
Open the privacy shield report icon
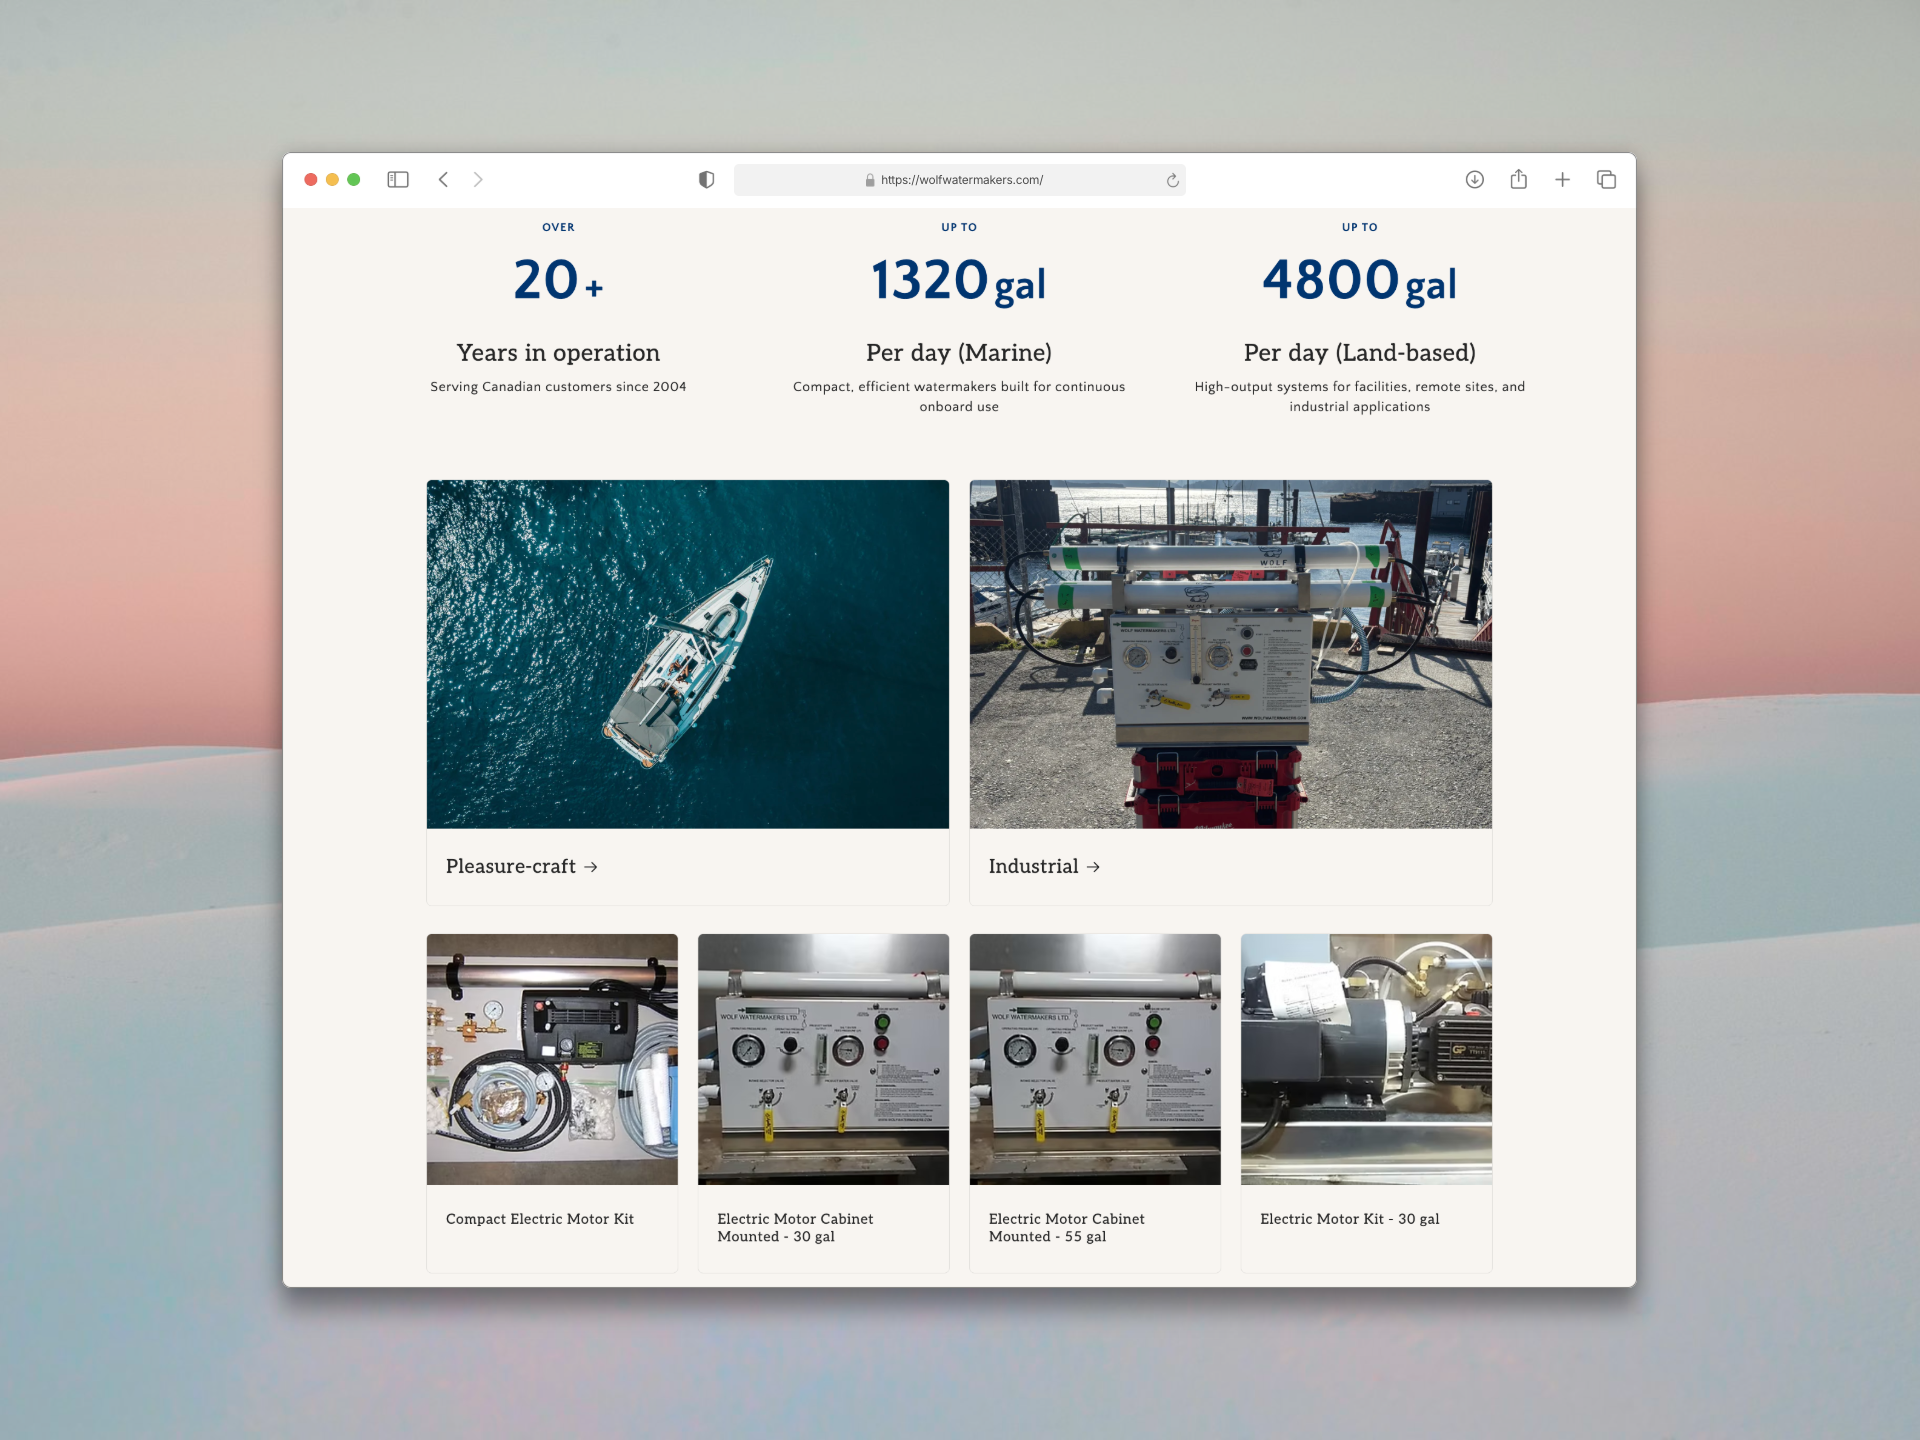706,180
